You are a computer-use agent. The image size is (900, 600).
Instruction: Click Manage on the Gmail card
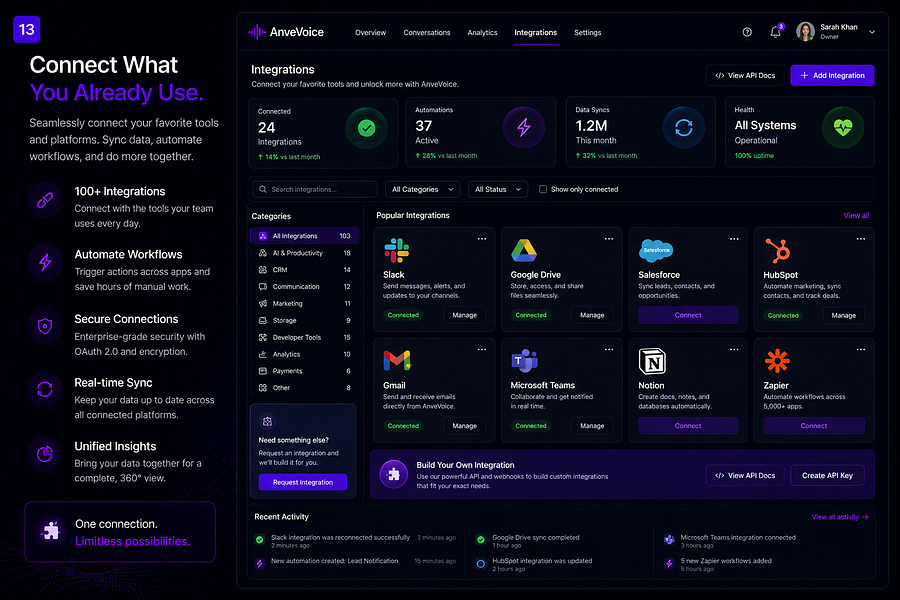[x=464, y=425]
